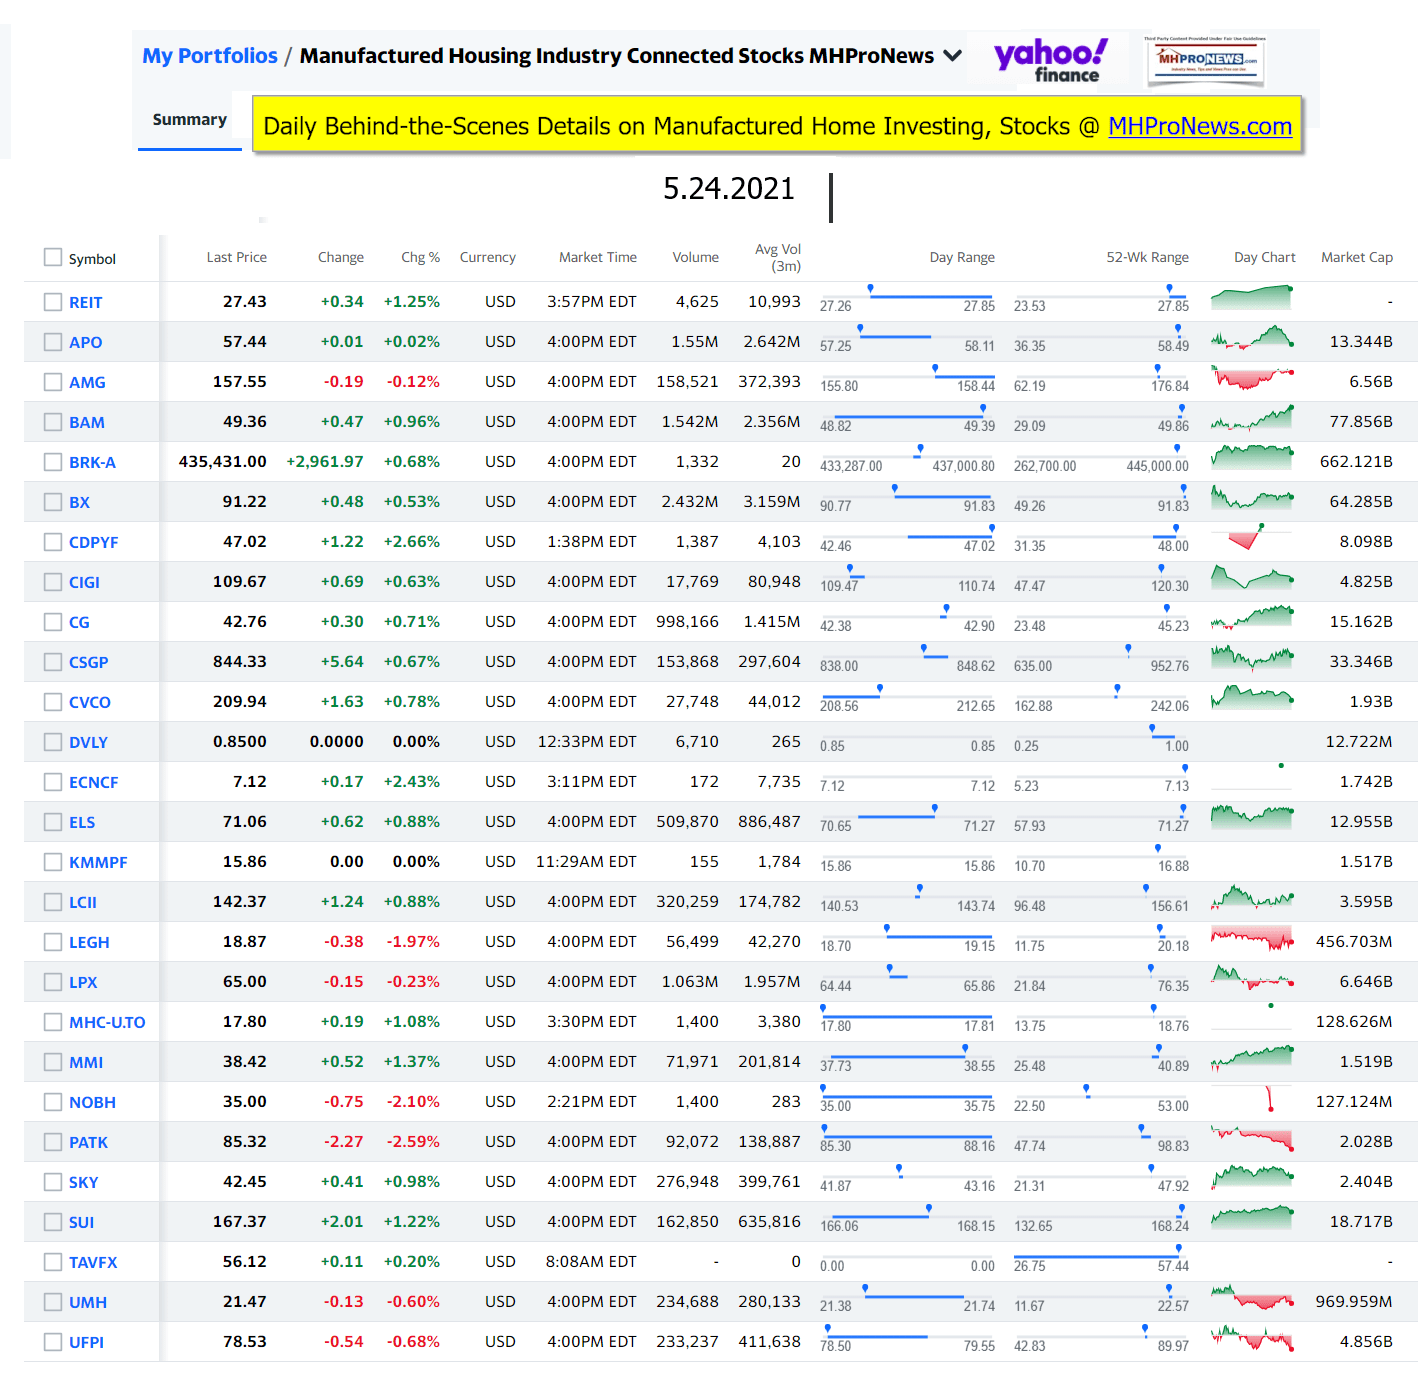Sort by Market Cap column header

pos(1356,258)
